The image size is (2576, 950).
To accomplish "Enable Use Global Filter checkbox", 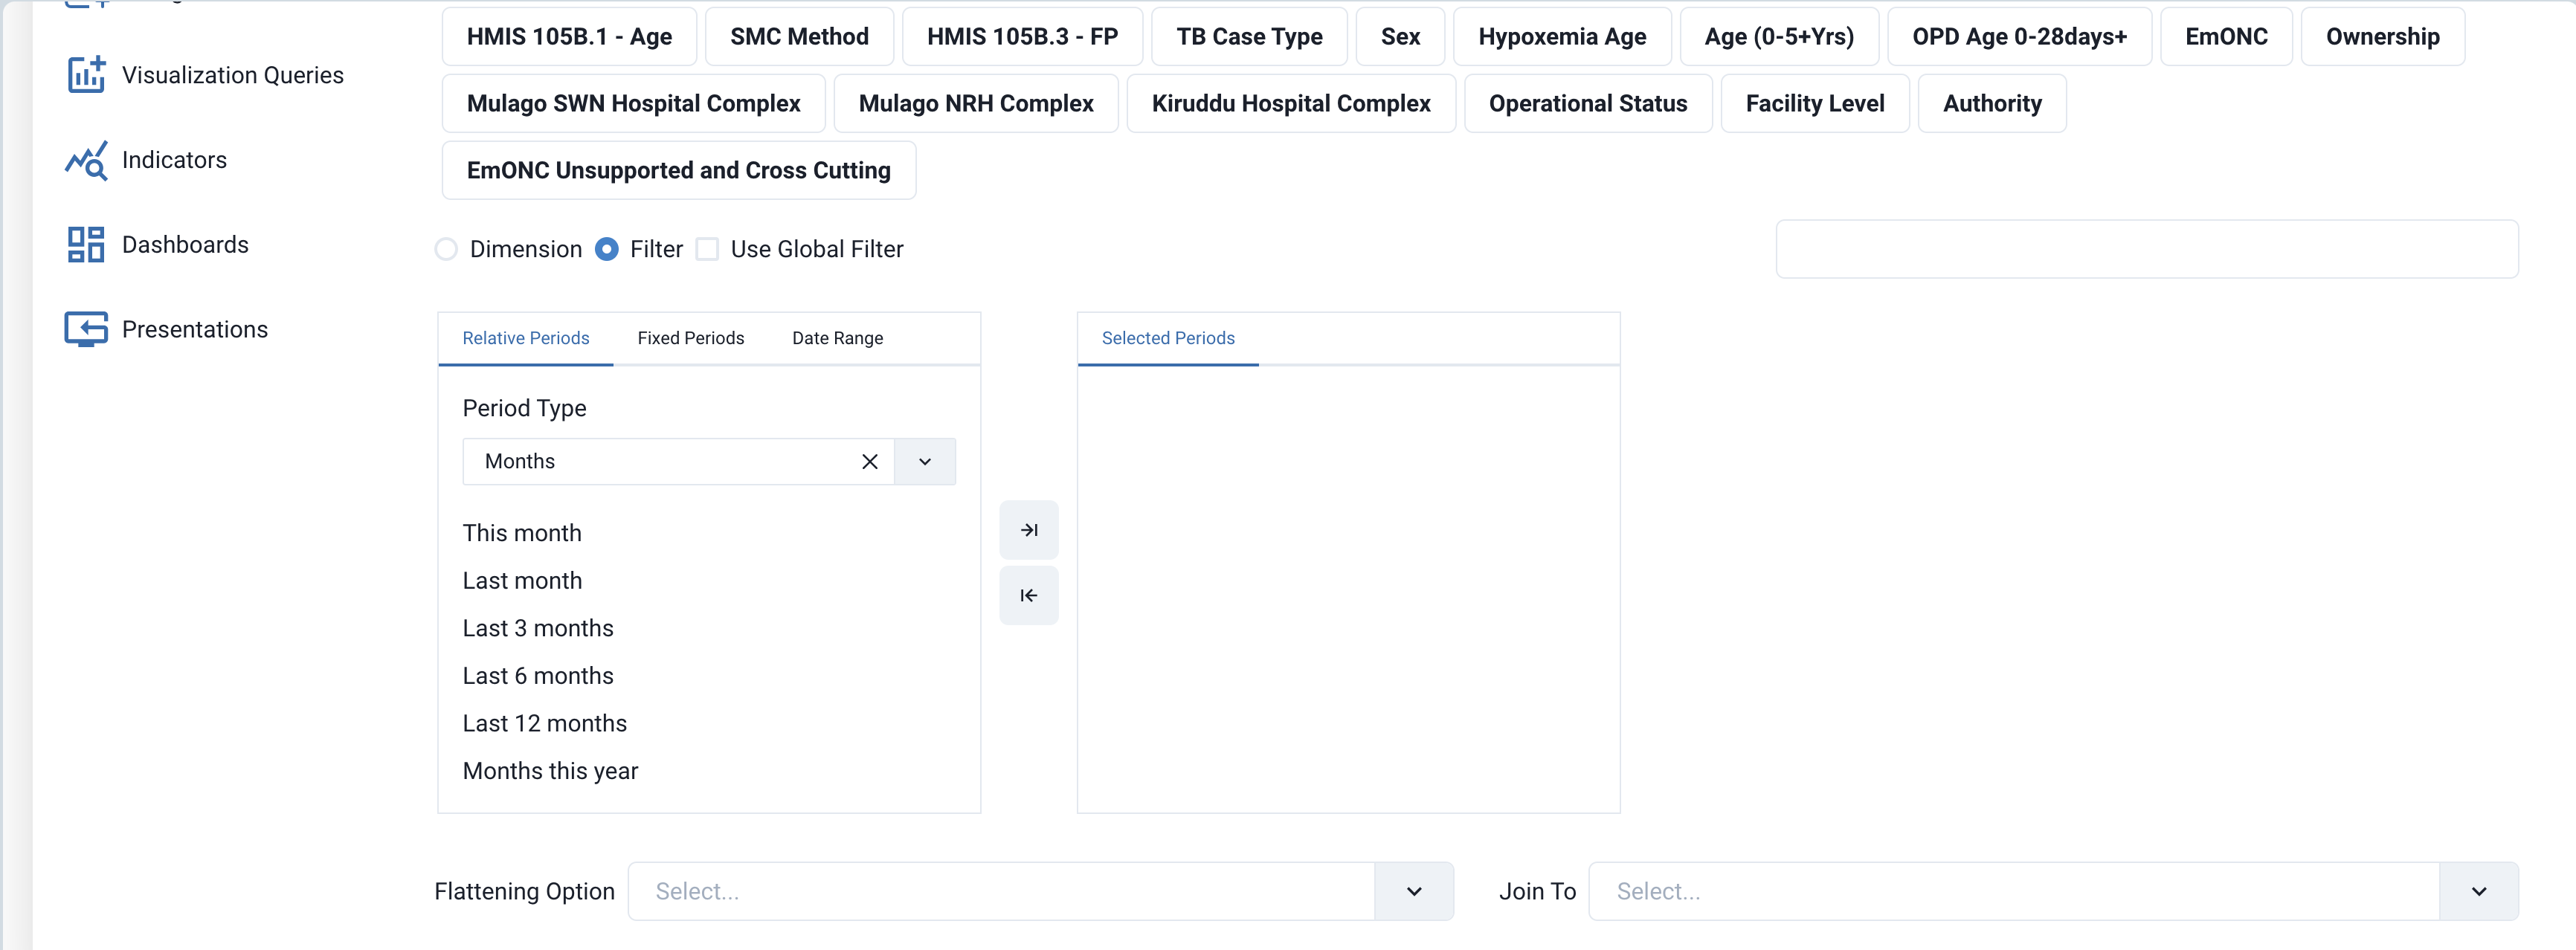I will point(707,249).
